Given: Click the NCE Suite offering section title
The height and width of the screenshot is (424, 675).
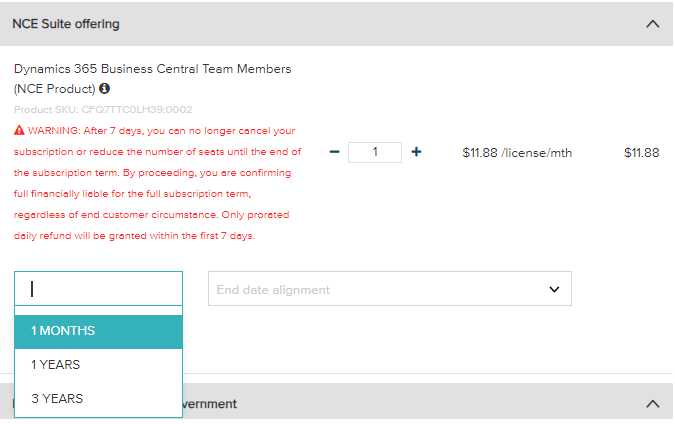Looking at the screenshot, I should click(66, 23).
